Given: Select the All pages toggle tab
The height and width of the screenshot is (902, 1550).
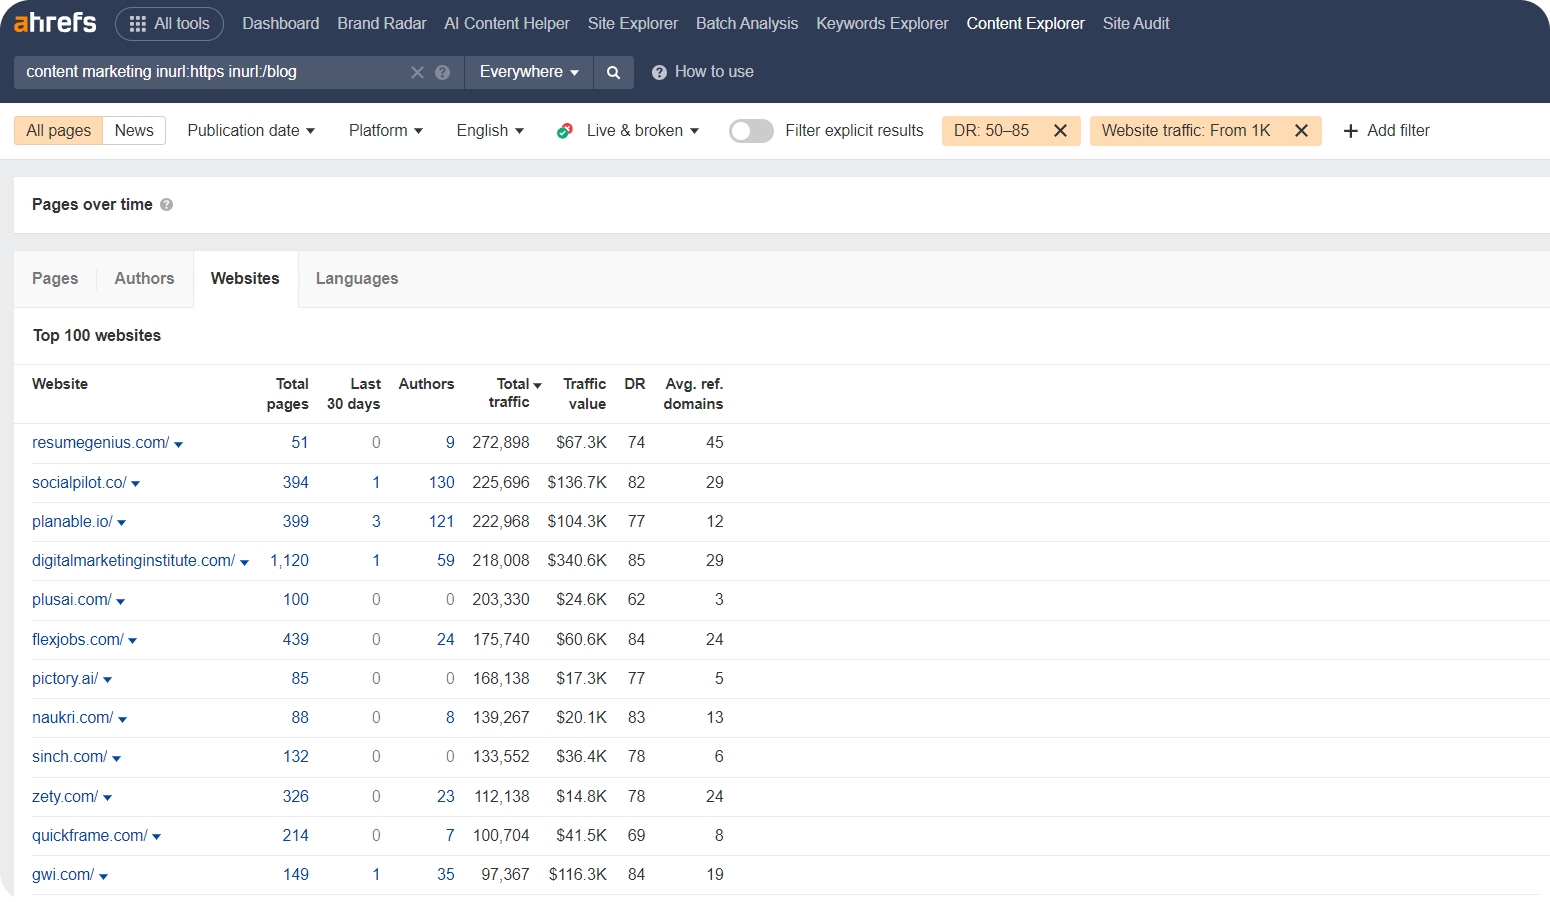Looking at the screenshot, I should (x=58, y=131).
